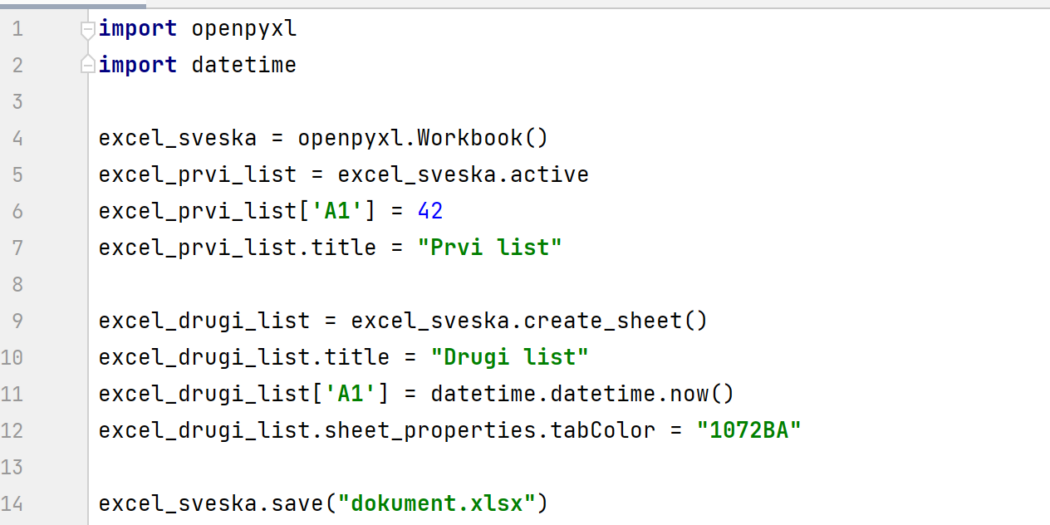The height and width of the screenshot is (525, 1050).
Task: Click line number 9 in the gutter
Action: [17, 321]
